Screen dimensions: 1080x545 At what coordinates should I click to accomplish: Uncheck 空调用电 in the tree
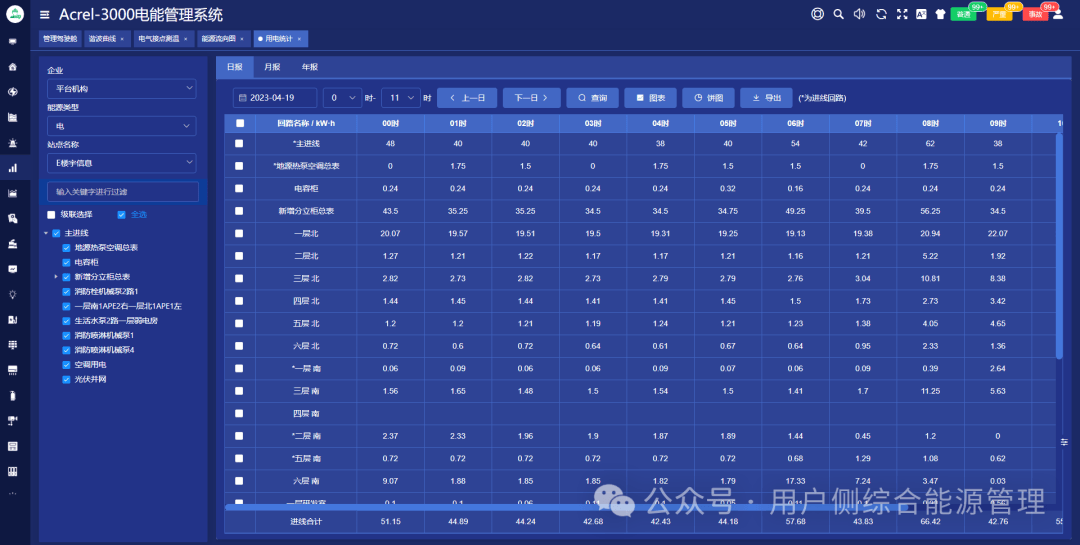pyautogui.click(x=66, y=364)
